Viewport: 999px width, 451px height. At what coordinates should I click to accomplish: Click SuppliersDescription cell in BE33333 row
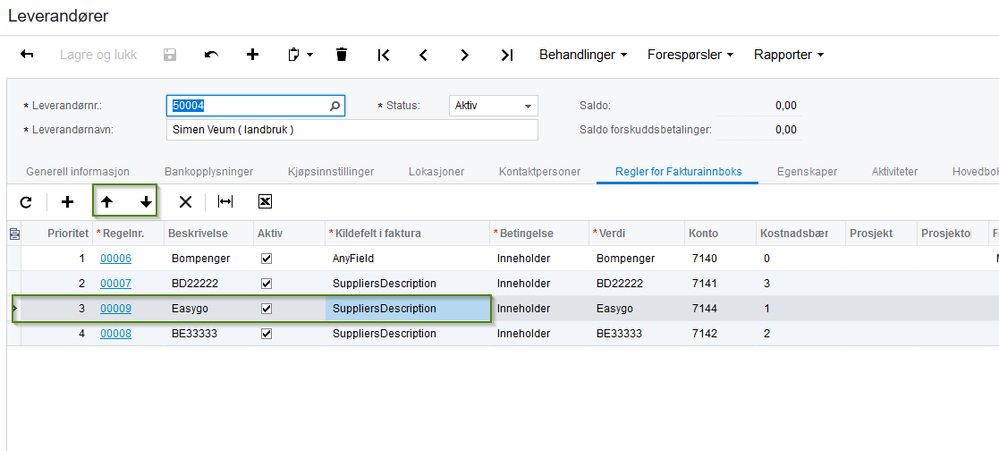tap(407, 333)
